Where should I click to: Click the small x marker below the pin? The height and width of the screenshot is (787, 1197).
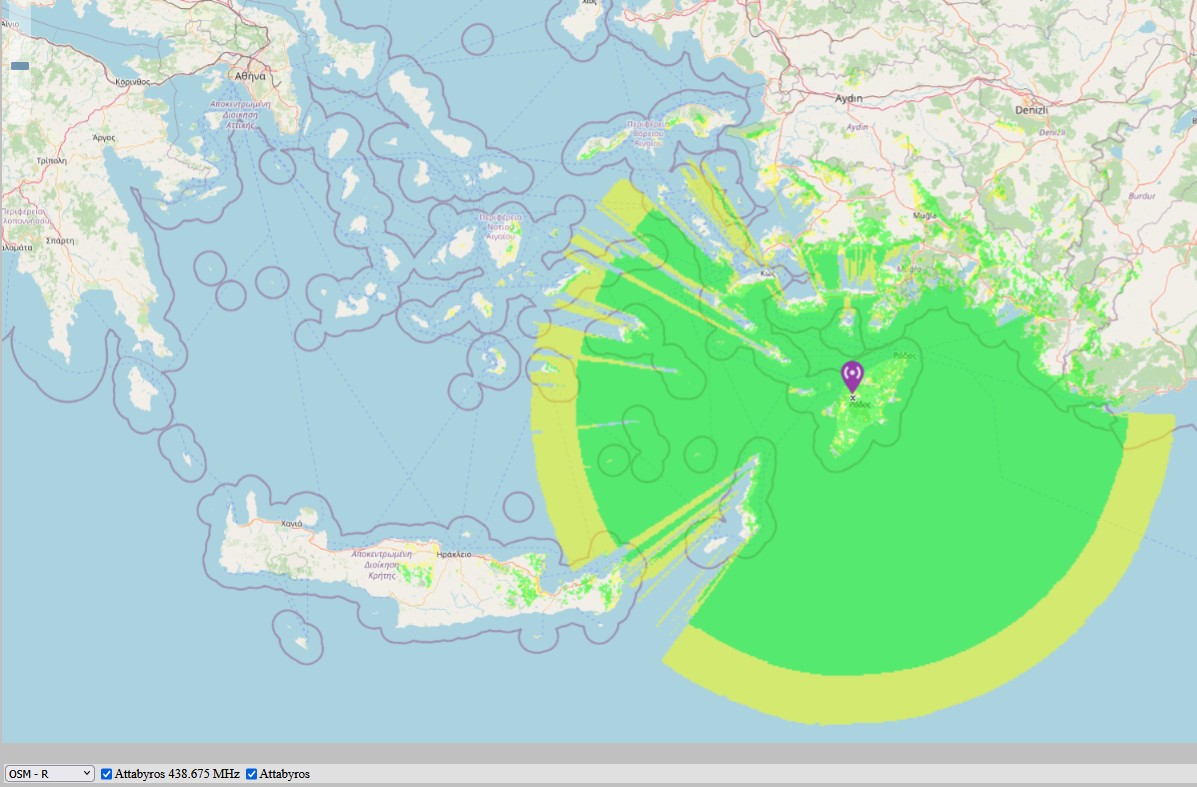tap(853, 398)
